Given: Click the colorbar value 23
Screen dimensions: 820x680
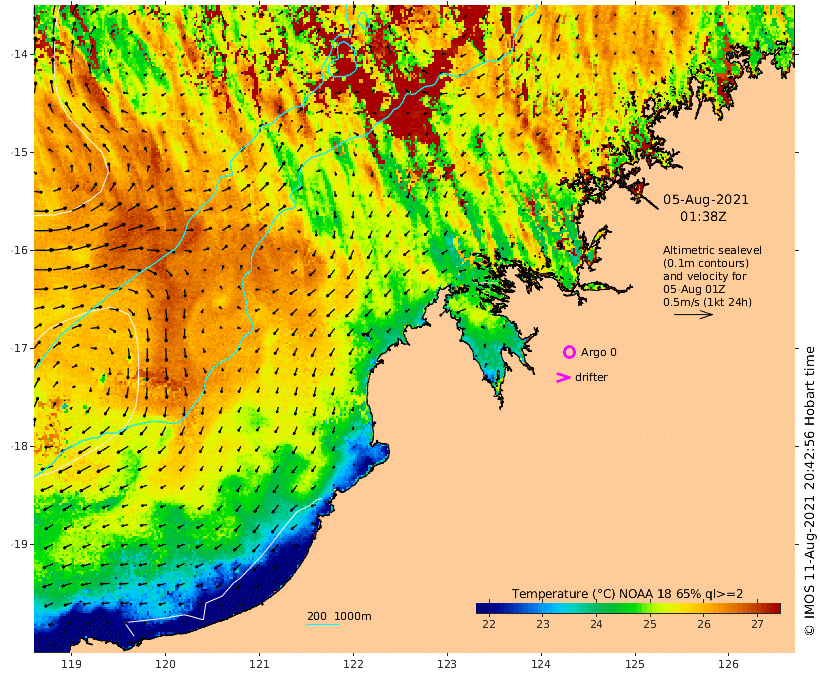Looking at the screenshot, I should click(x=542, y=624).
